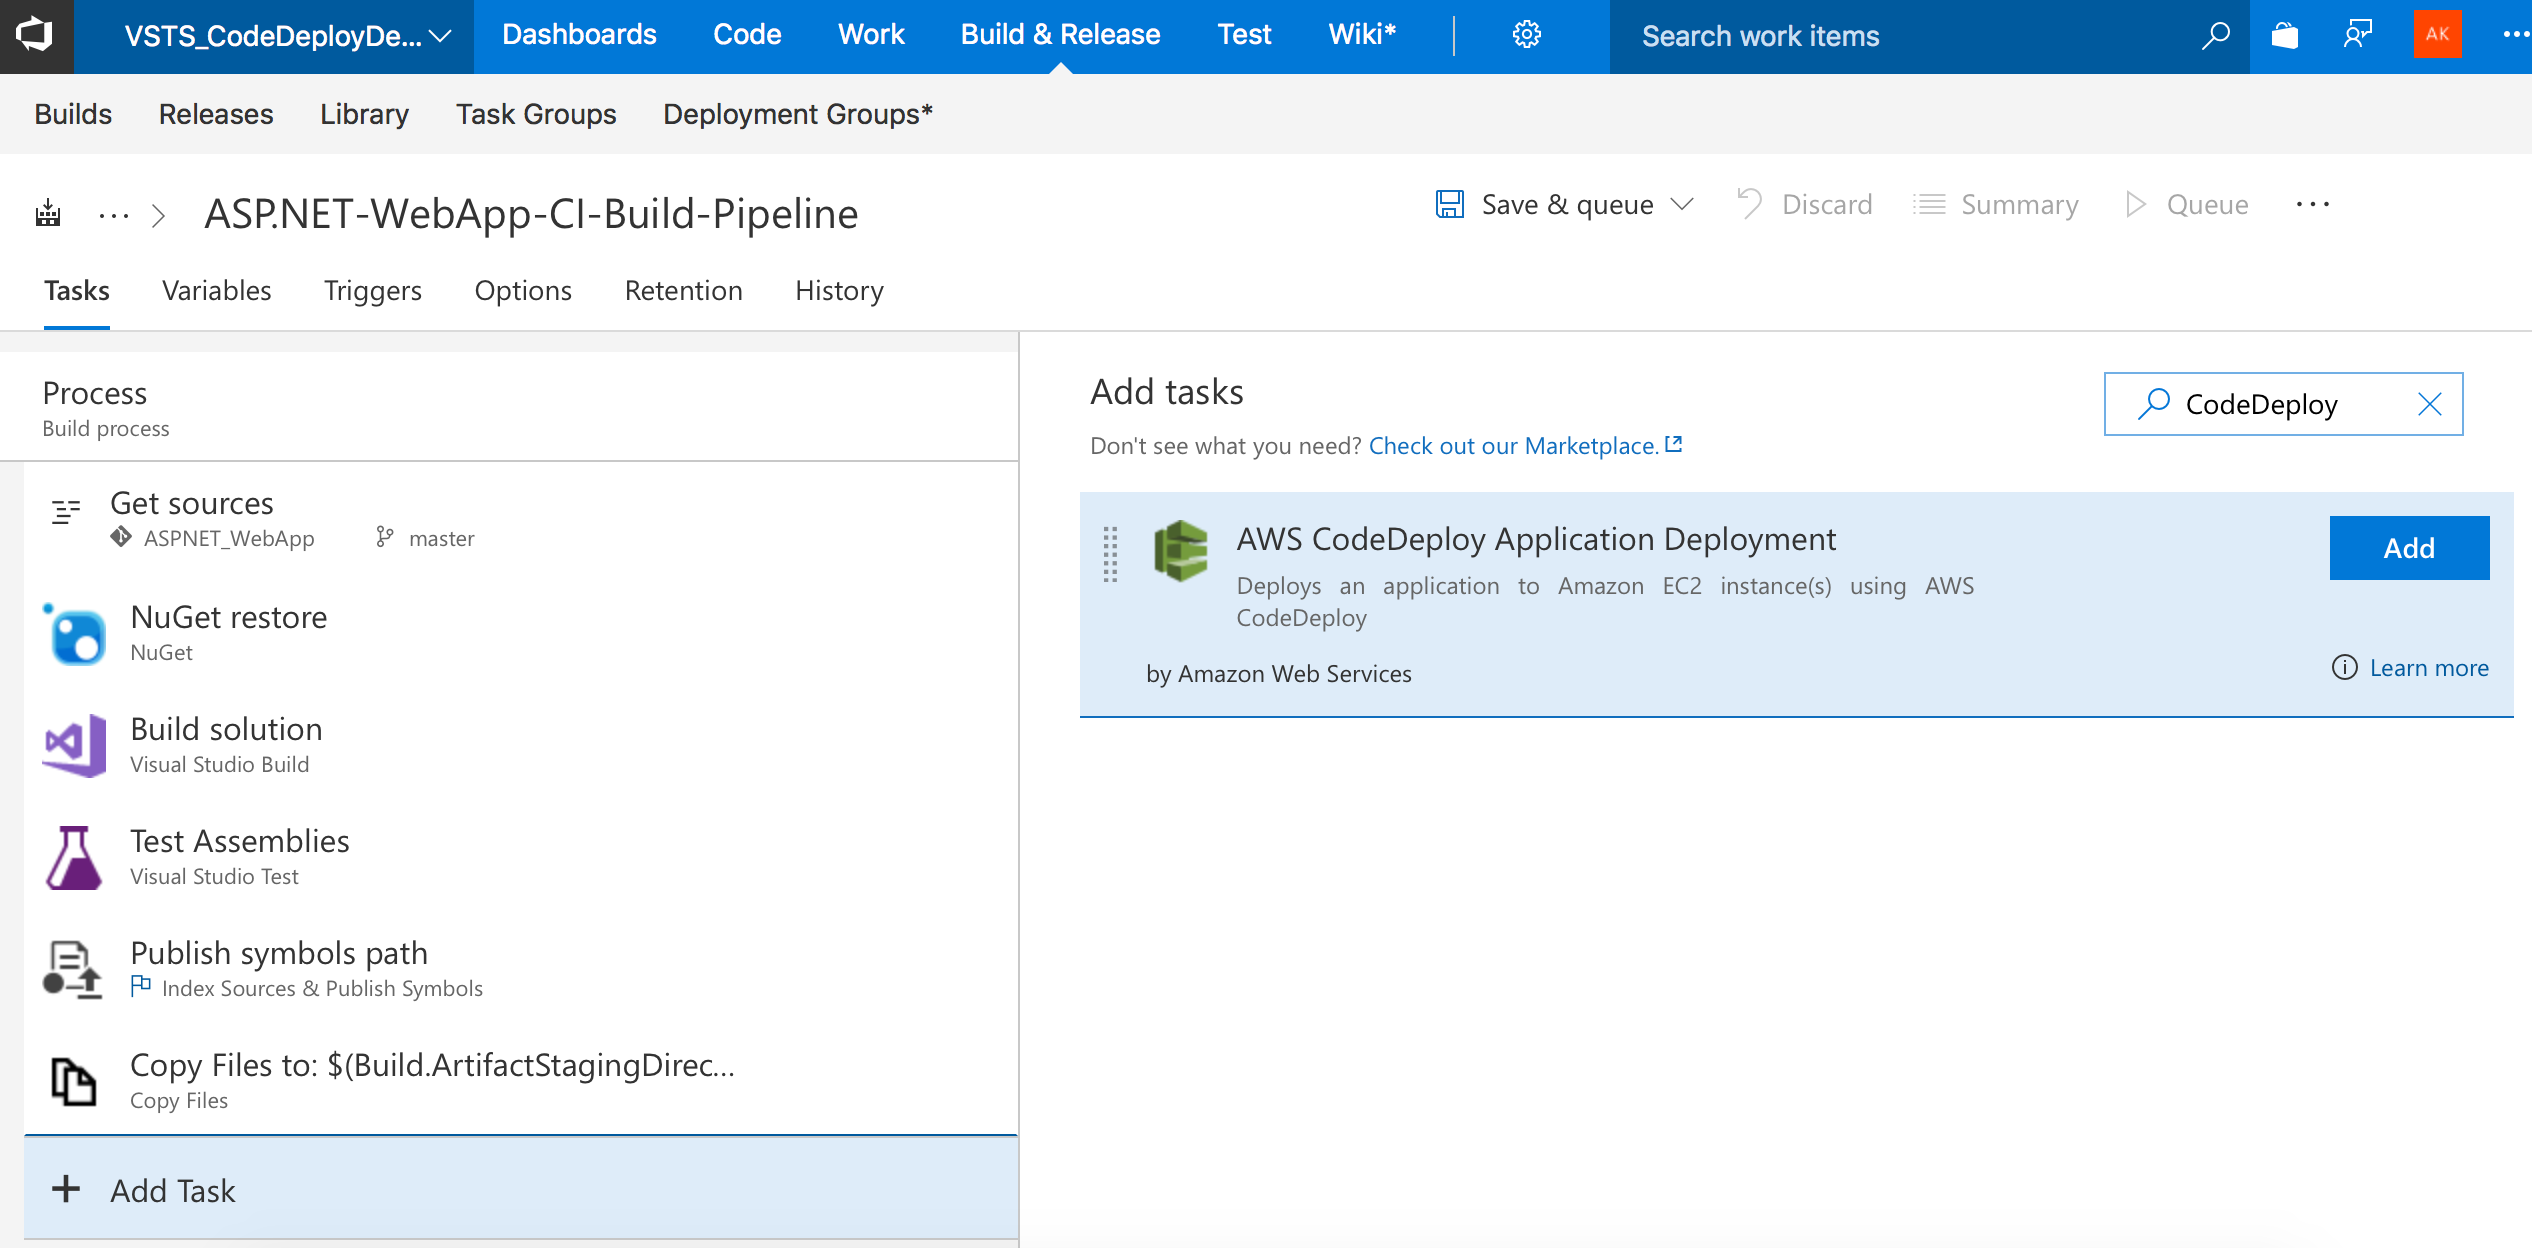
Task: Open the Triggers tab
Action: click(x=372, y=291)
